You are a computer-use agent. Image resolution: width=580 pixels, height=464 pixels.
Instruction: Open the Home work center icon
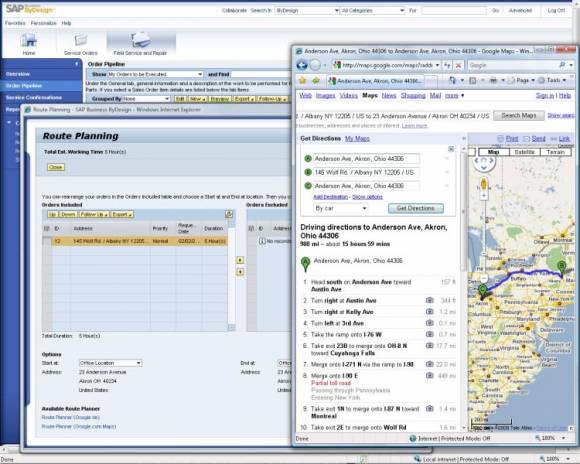coord(28,41)
